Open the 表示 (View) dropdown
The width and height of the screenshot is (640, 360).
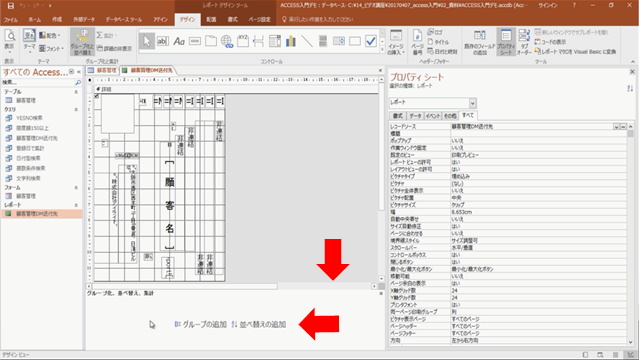[9, 52]
